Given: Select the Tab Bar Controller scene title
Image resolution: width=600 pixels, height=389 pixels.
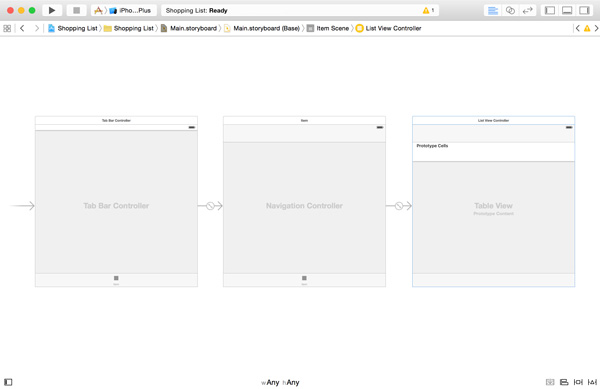Looking at the screenshot, I should pyautogui.click(x=116, y=120).
